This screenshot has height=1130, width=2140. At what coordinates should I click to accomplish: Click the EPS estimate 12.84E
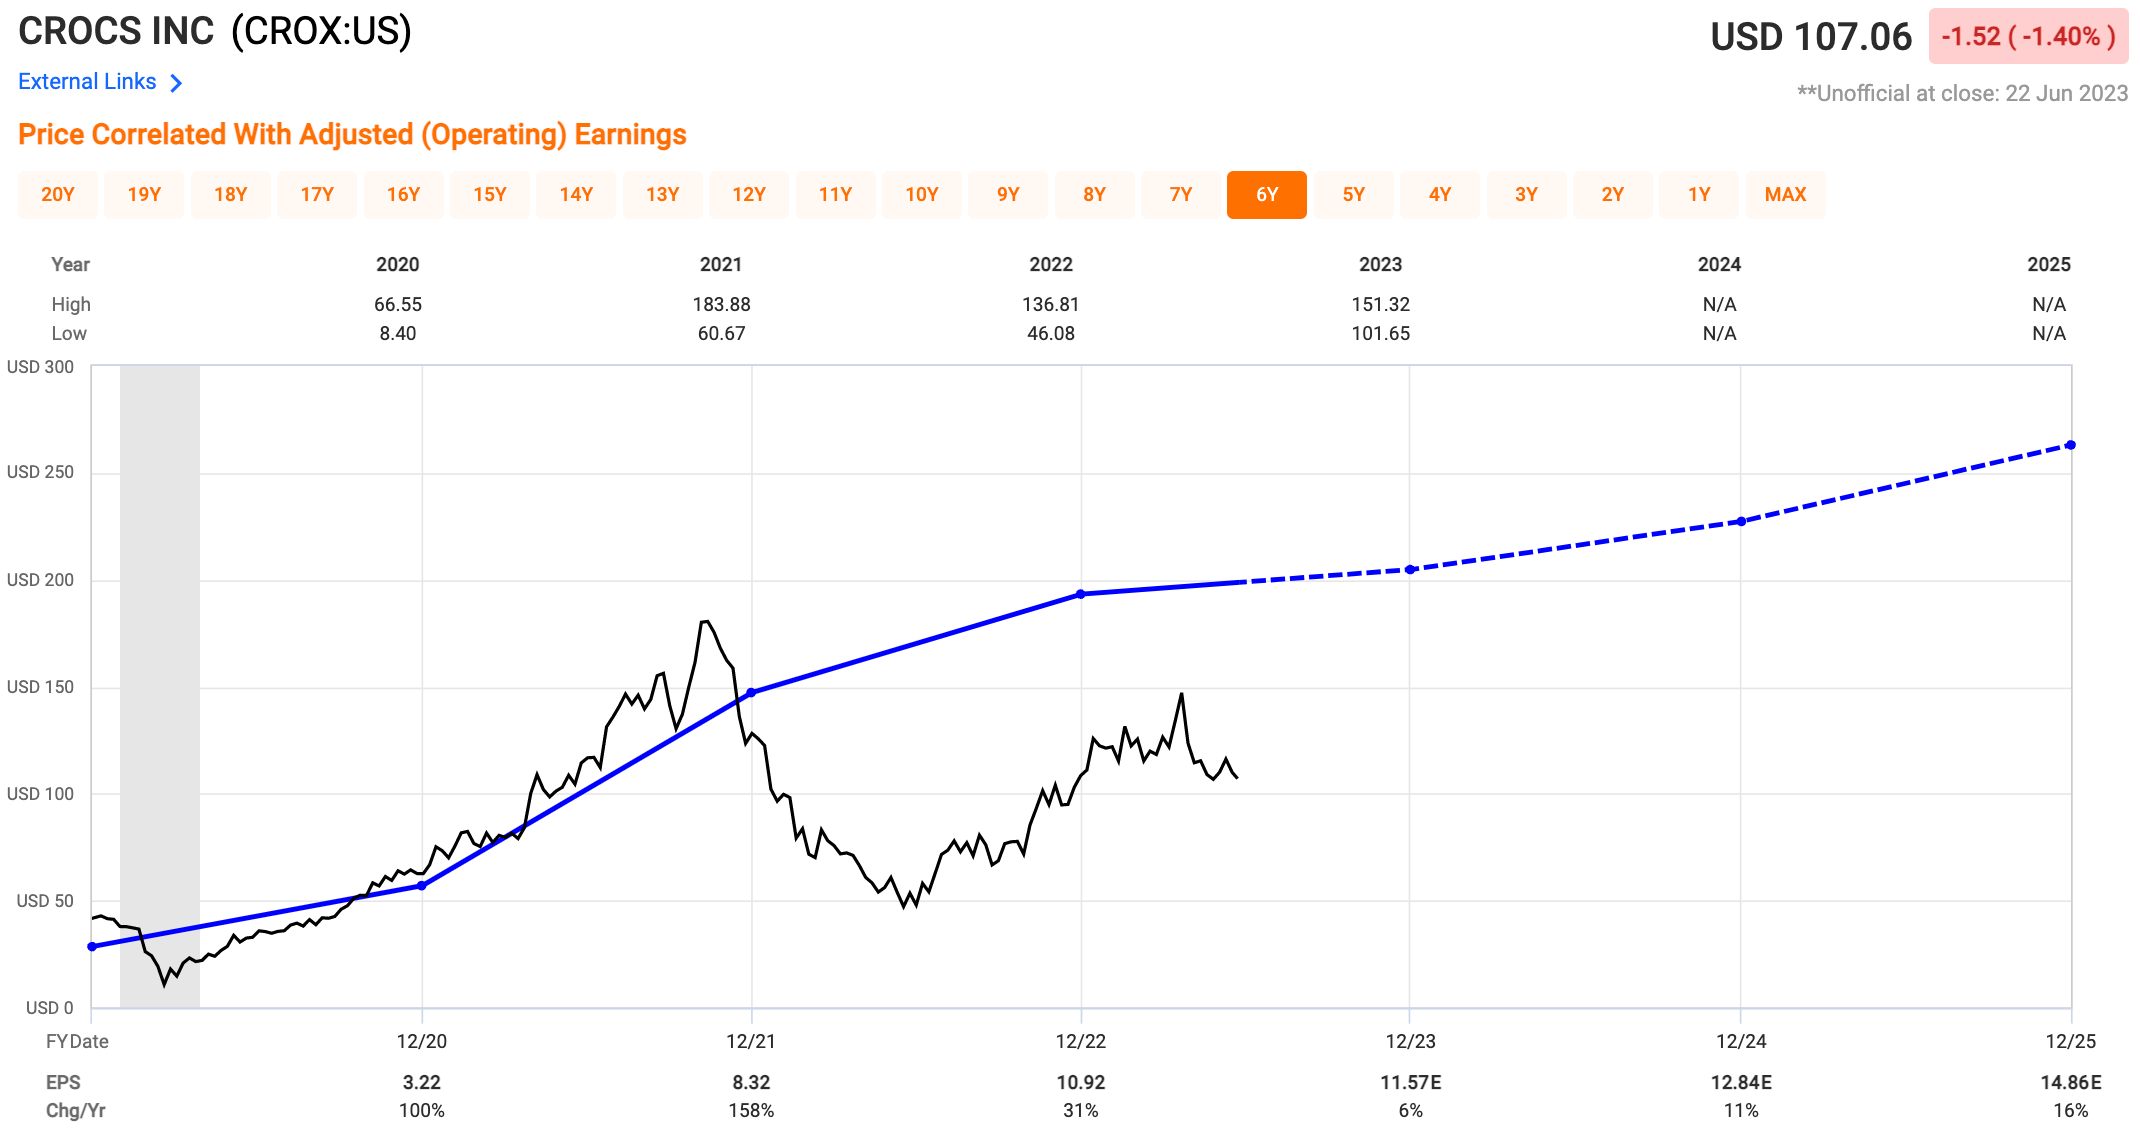(1741, 1083)
